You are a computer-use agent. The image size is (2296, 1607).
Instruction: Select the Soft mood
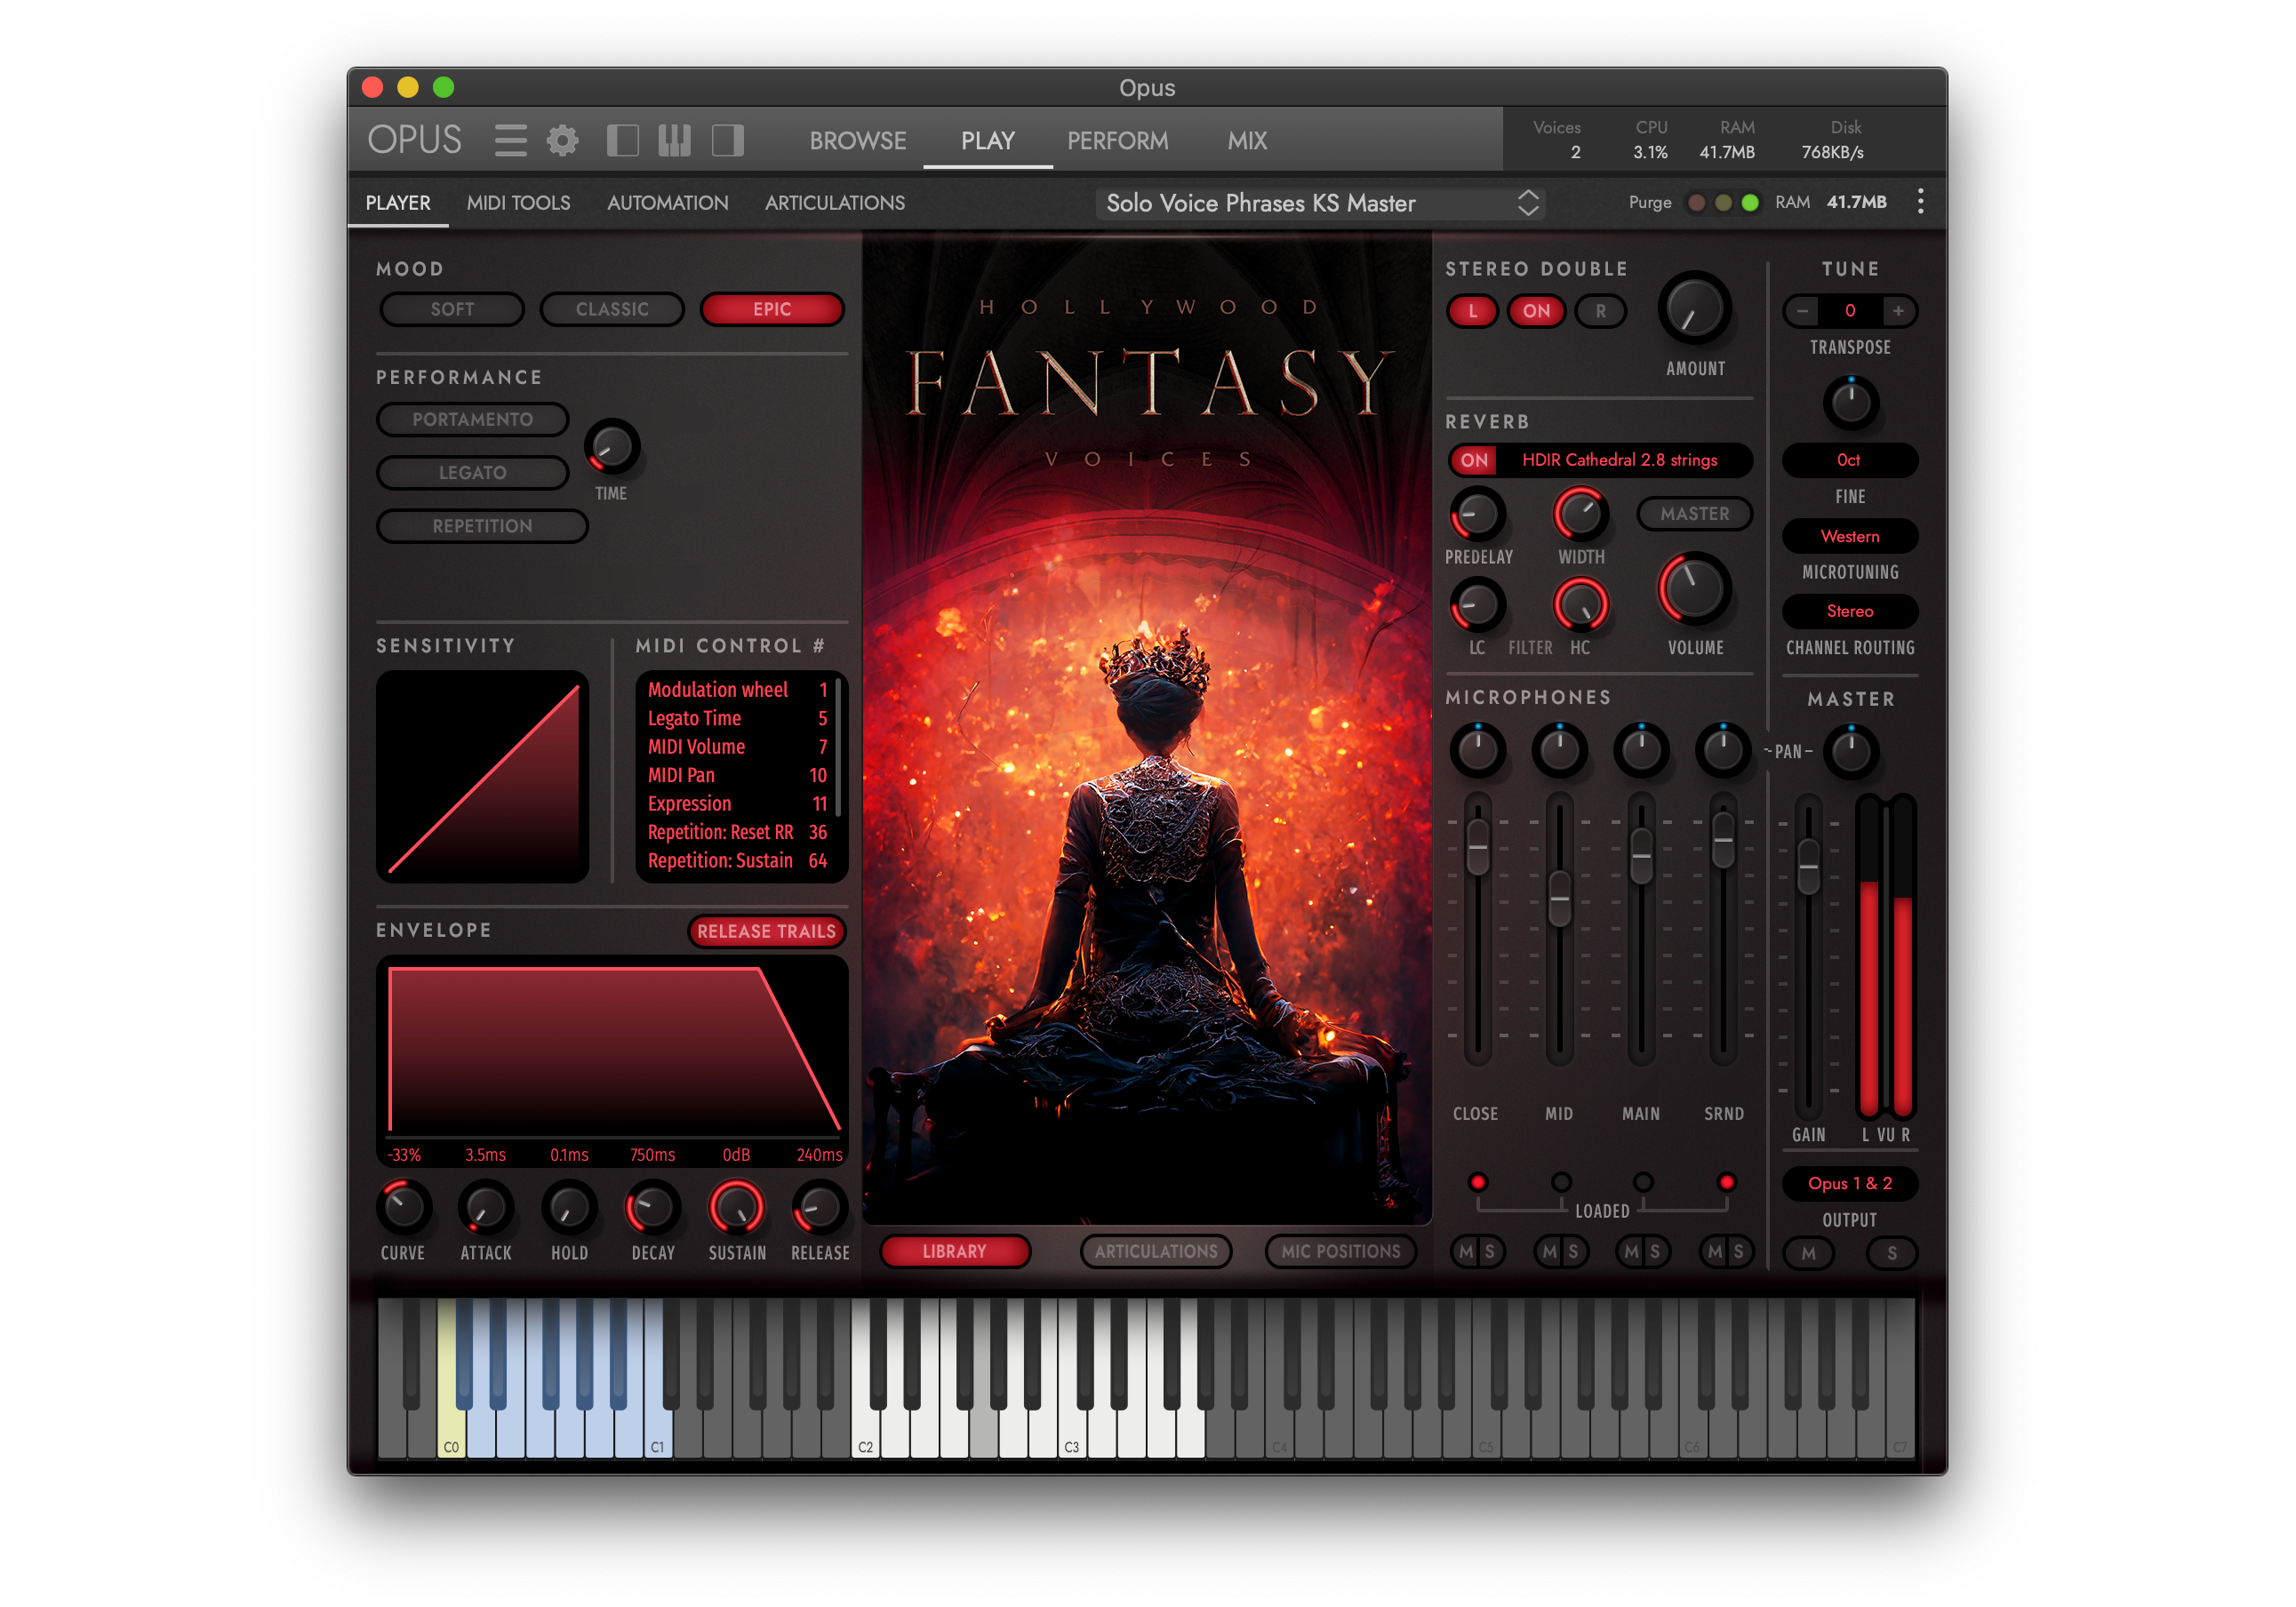point(452,310)
